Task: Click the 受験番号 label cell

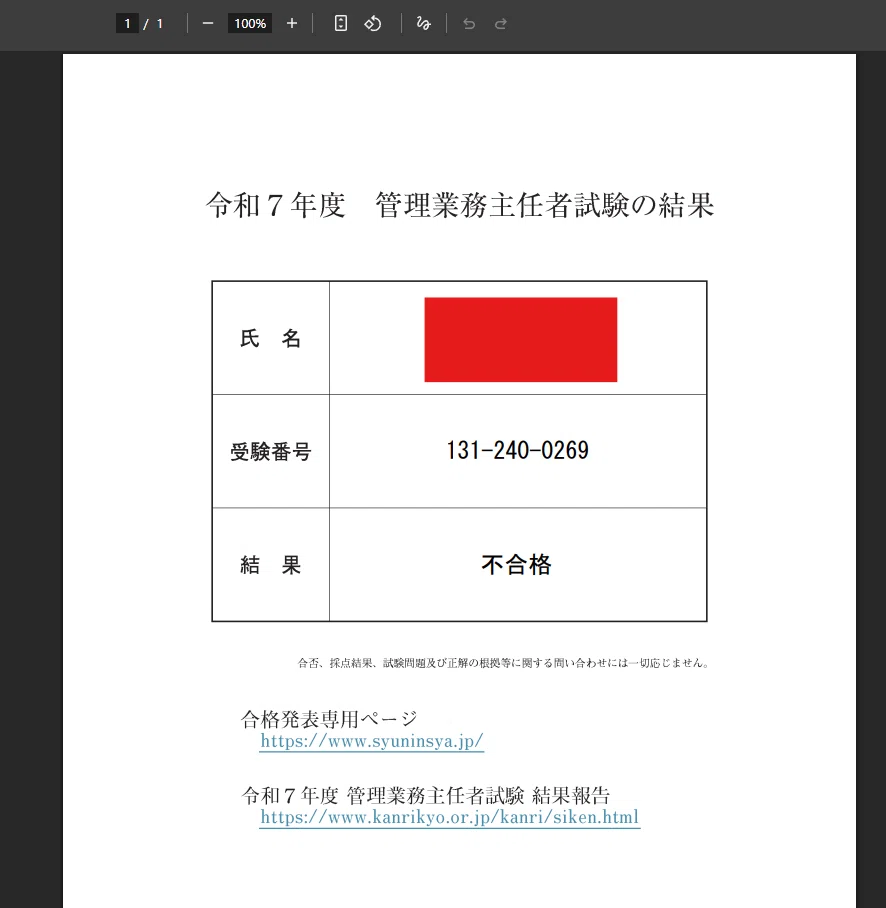Action: coord(270,452)
